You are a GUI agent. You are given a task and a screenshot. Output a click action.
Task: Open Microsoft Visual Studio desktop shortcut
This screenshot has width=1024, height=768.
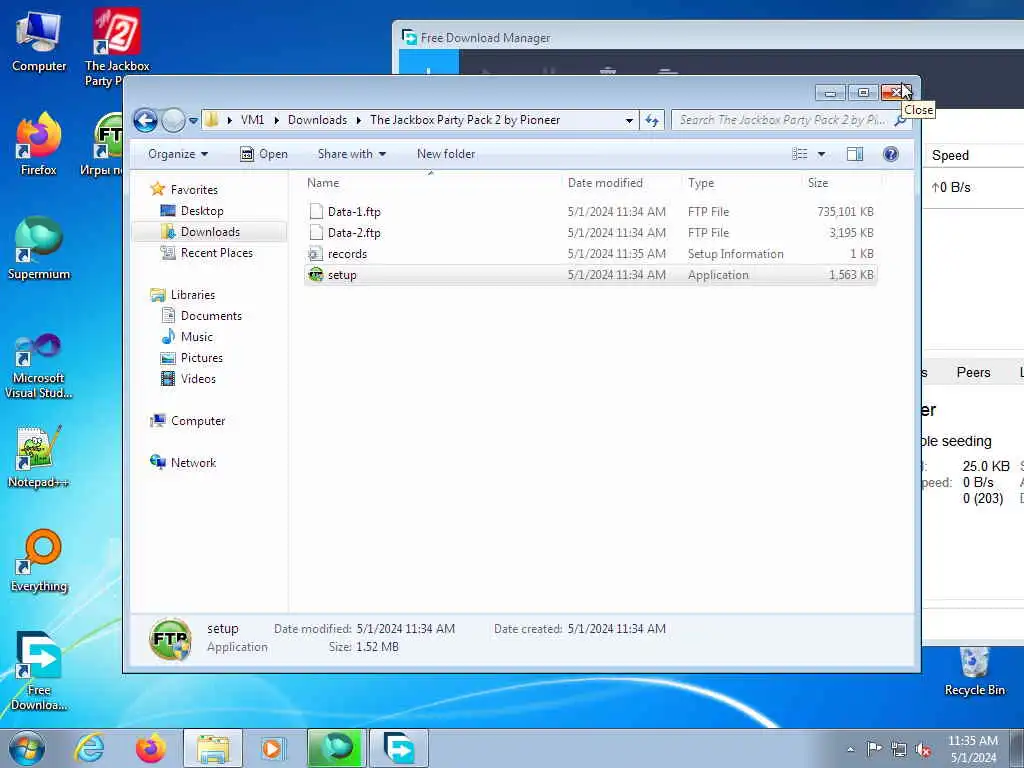(x=39, y=366)
